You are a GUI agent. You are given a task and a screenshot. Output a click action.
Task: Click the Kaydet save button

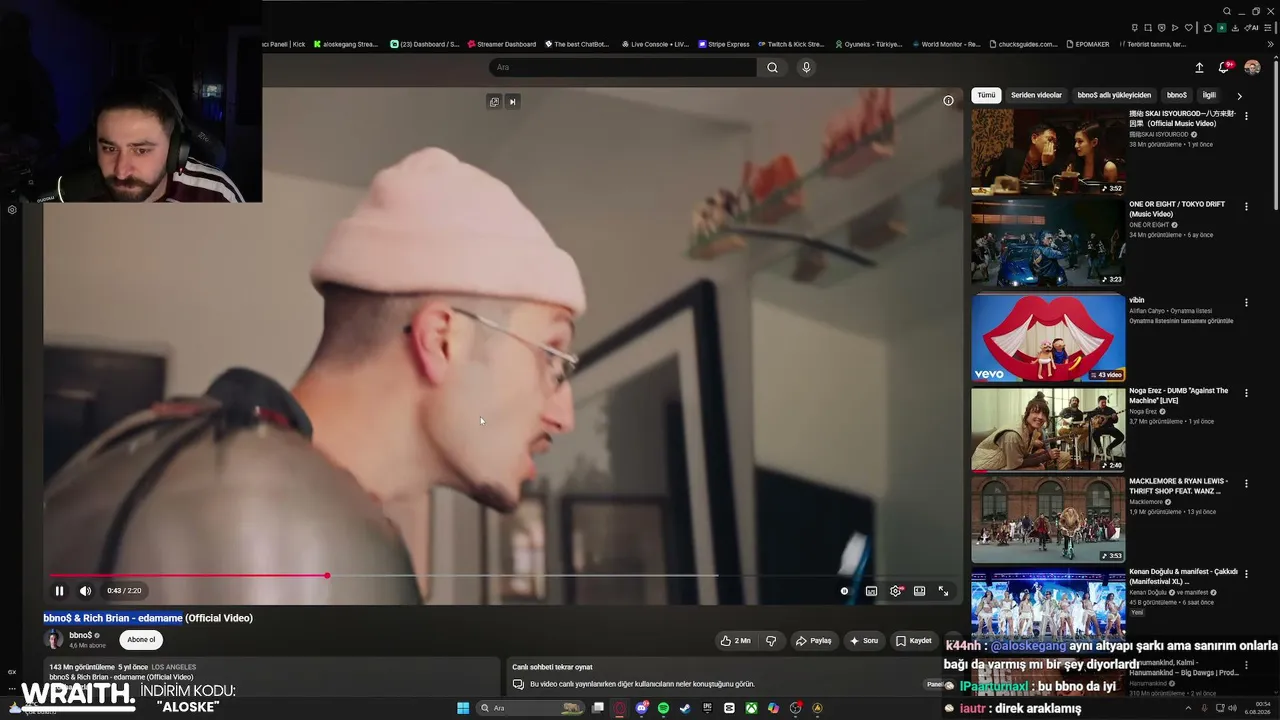pos(914,641)
